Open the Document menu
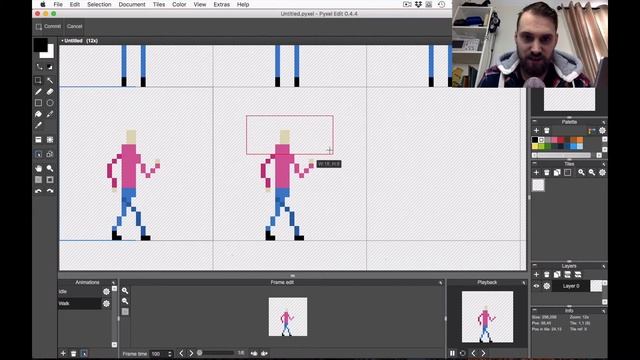This screenshot has width=640, height=360. point(132,4)
